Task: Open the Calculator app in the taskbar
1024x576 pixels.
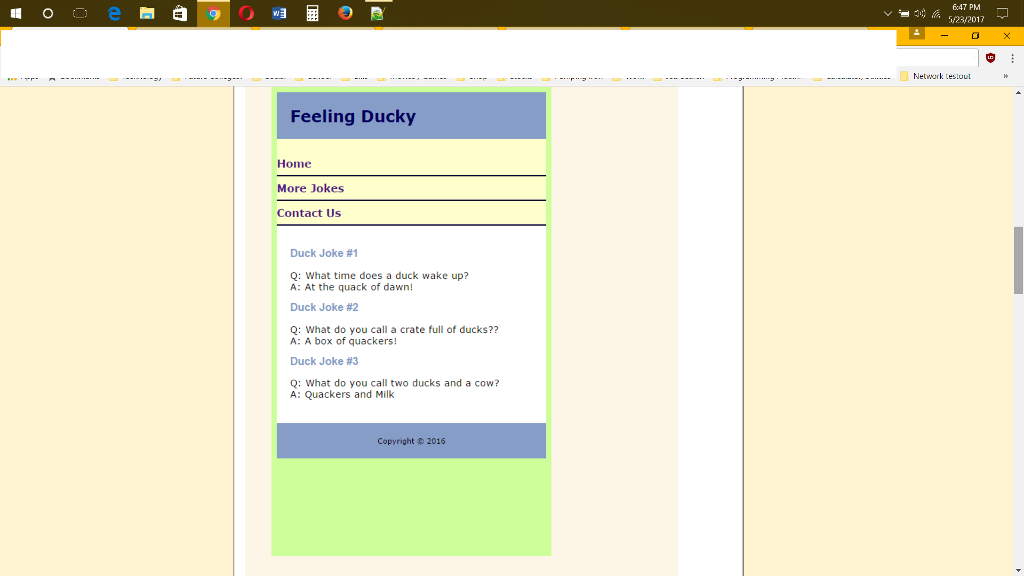Action: tap(312, 14)
